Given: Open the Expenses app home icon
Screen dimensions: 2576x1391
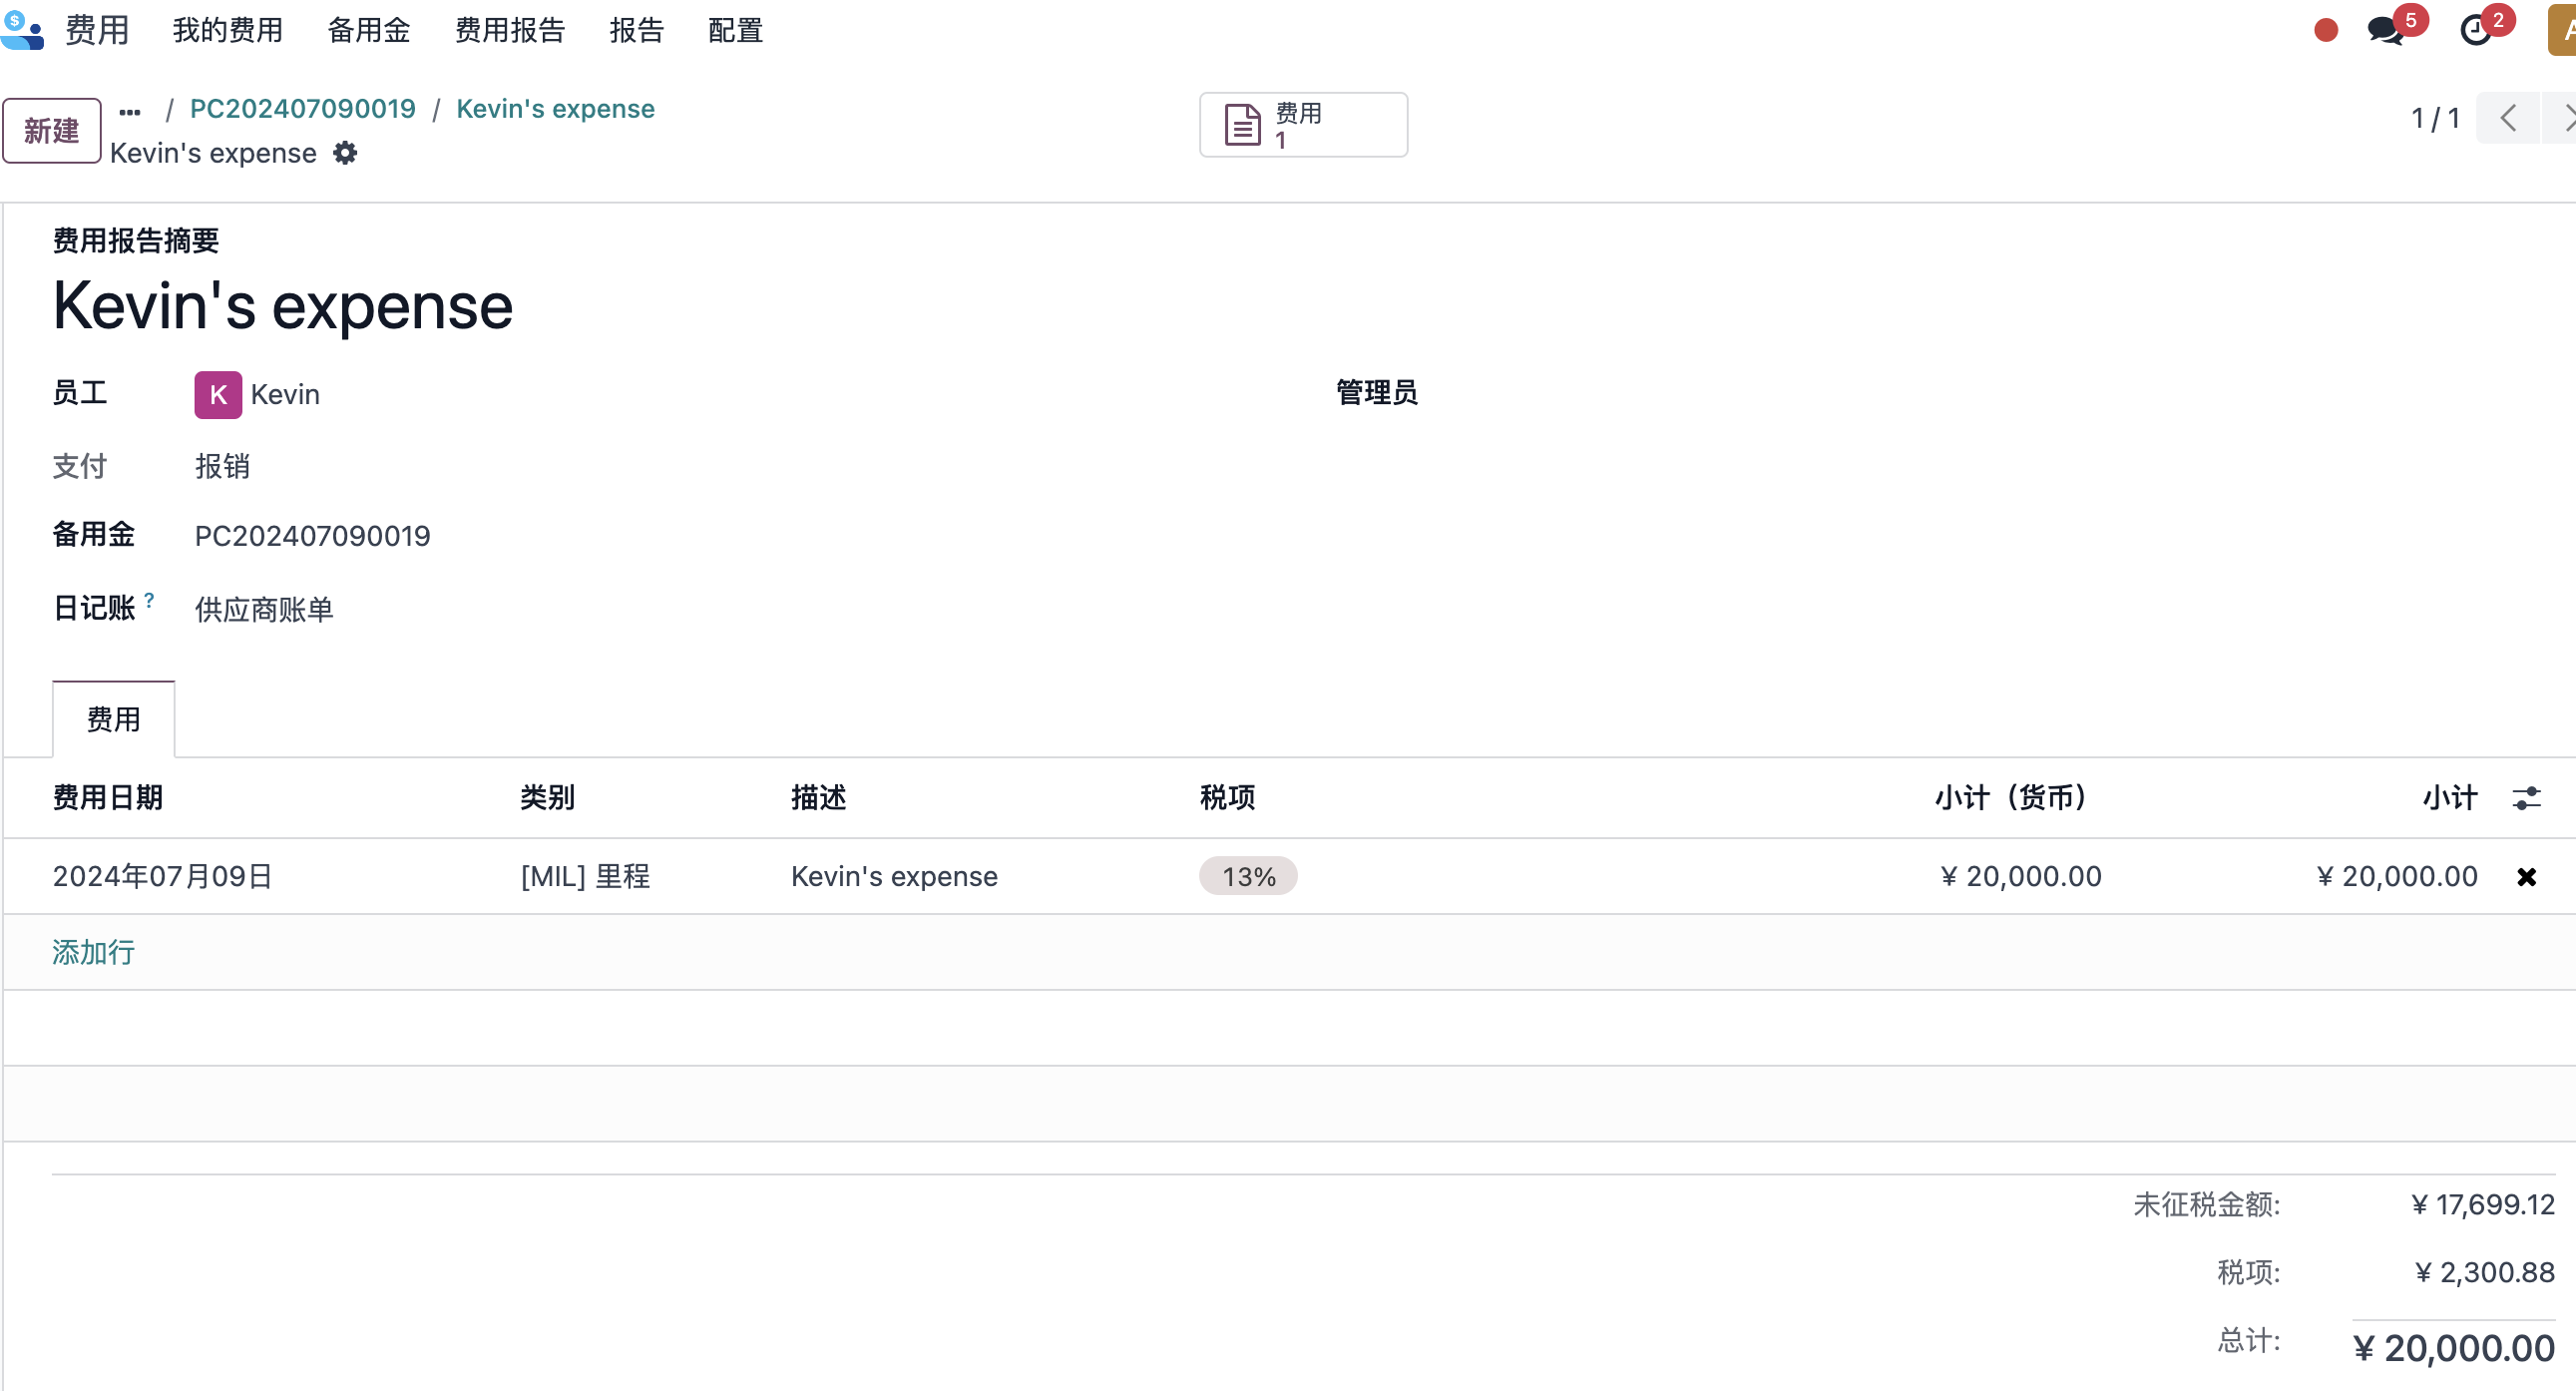Looking at the screenshot, I should point(22,30).
